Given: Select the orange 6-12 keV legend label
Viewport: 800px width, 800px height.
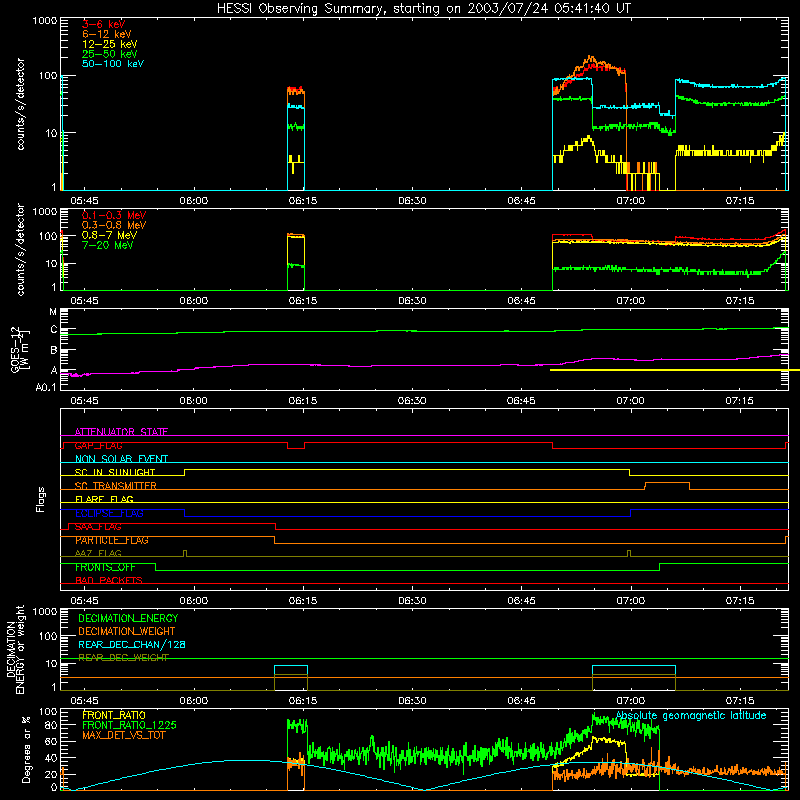Looking at the screenshot, I should (107, 34).
